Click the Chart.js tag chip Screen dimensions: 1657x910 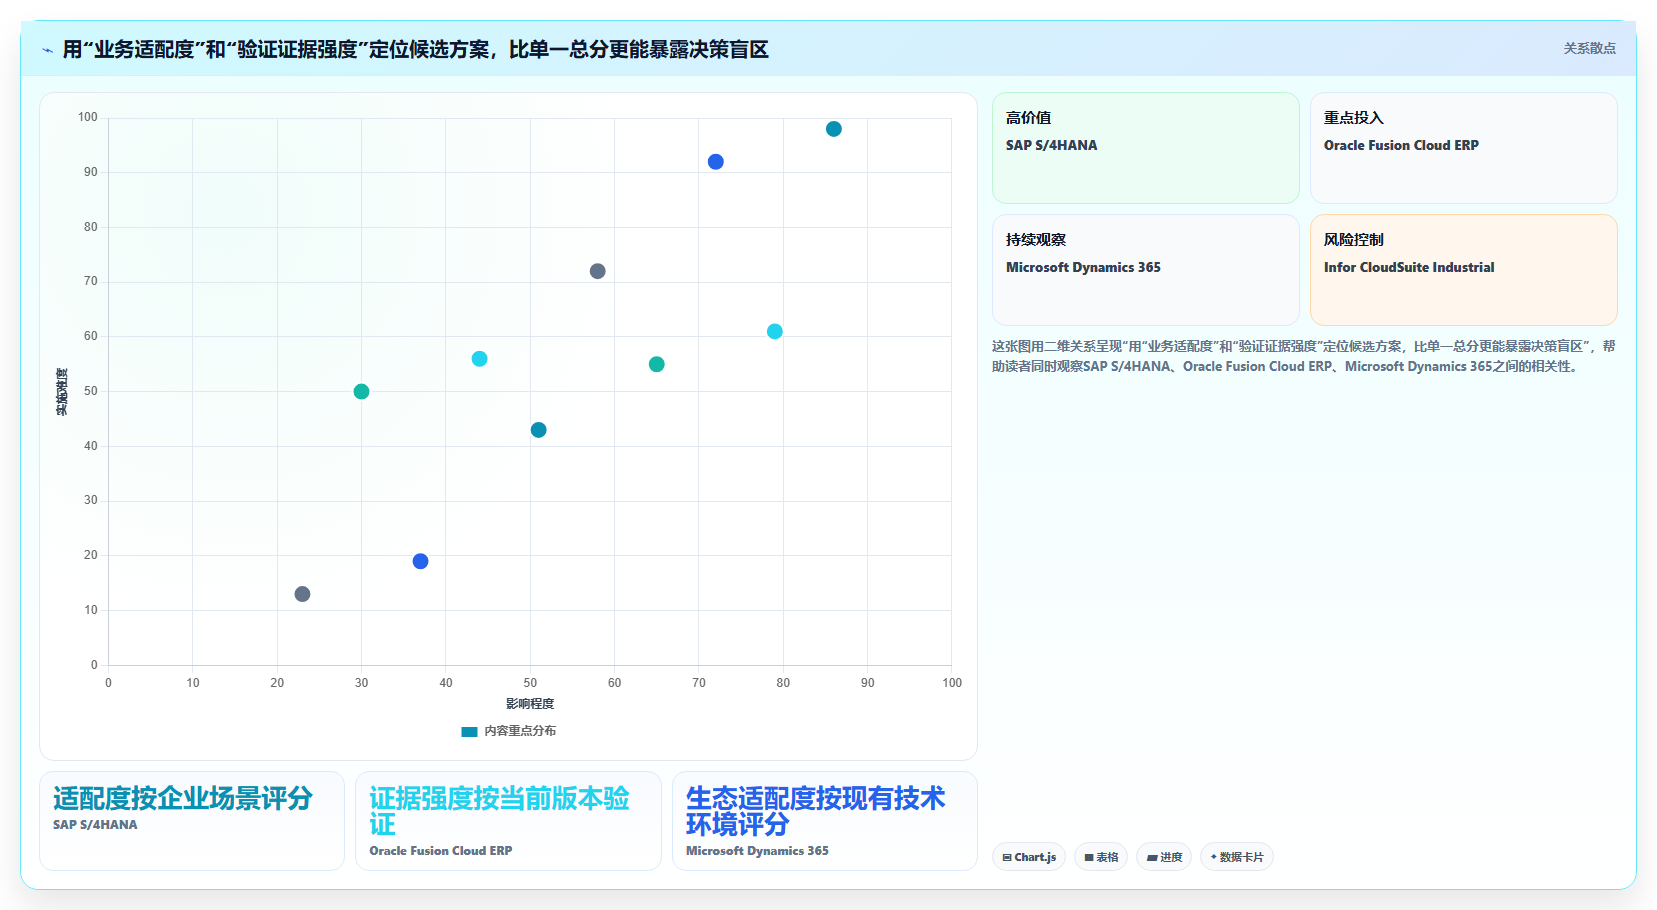point(1029,857)
